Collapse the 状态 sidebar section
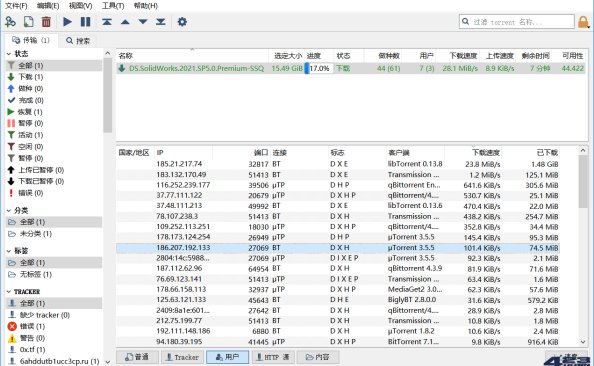This screenshot has width=594, height=366. click(9, 54)
